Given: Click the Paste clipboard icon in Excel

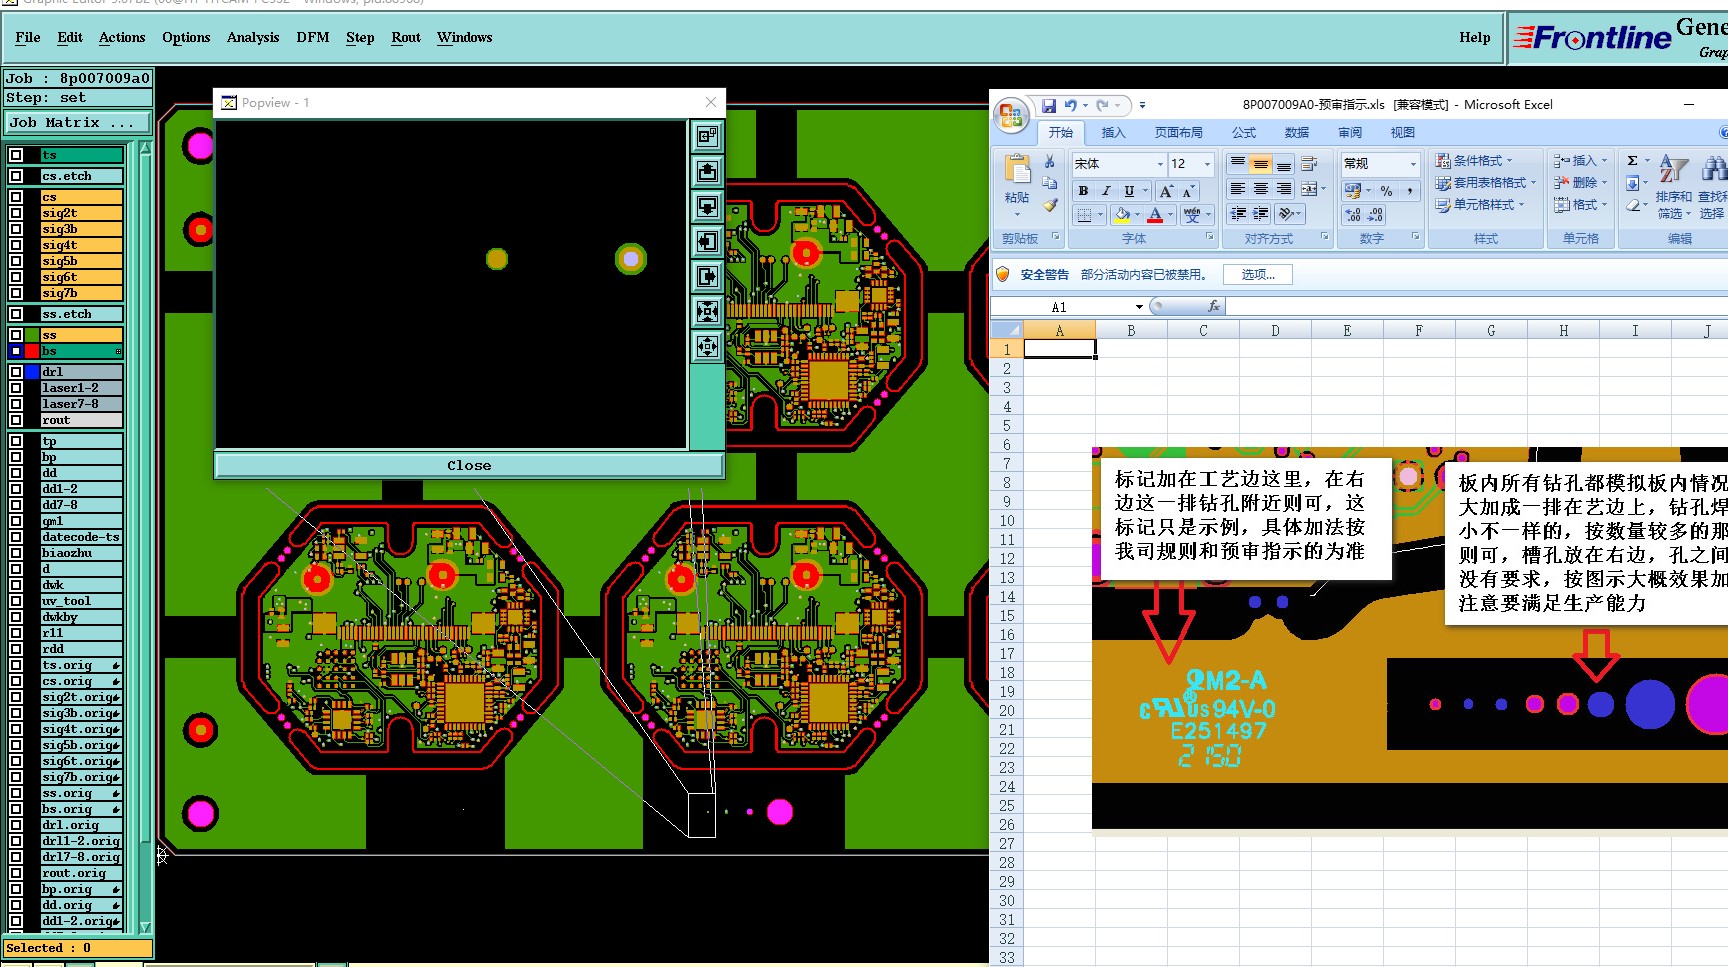Looking at the screenshot, I should pos(1017,170).
